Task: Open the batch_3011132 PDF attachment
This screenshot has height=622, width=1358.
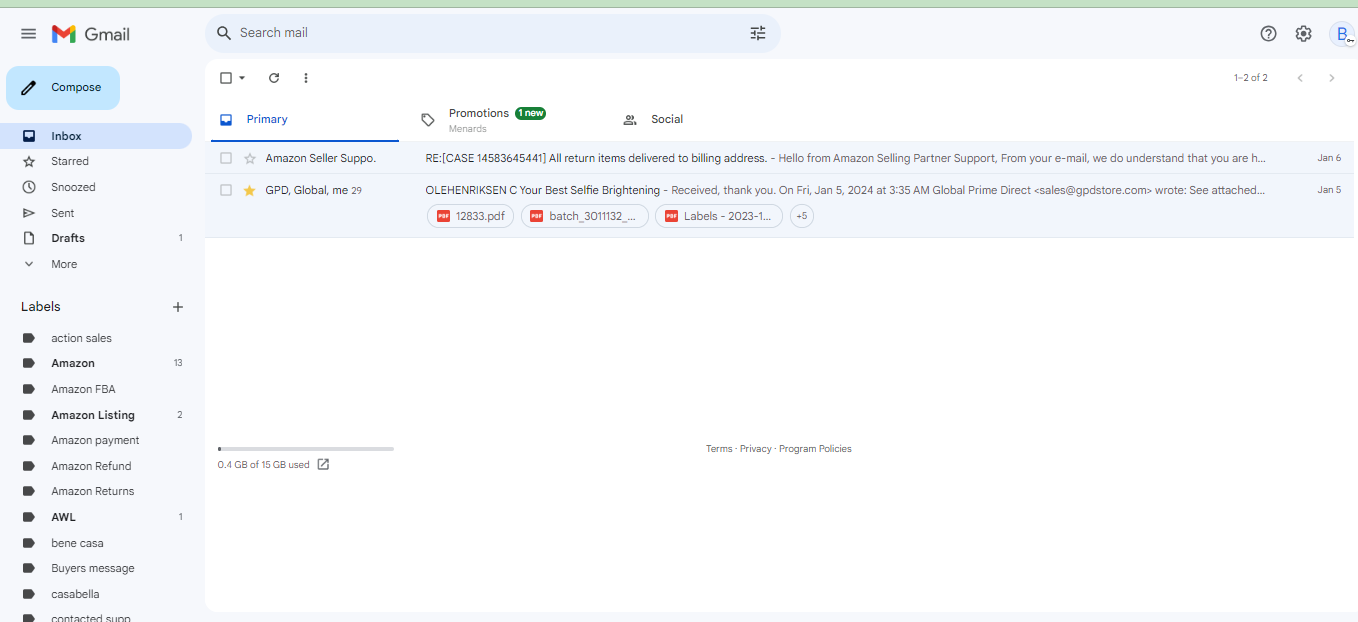Action: tap(585, 216)
